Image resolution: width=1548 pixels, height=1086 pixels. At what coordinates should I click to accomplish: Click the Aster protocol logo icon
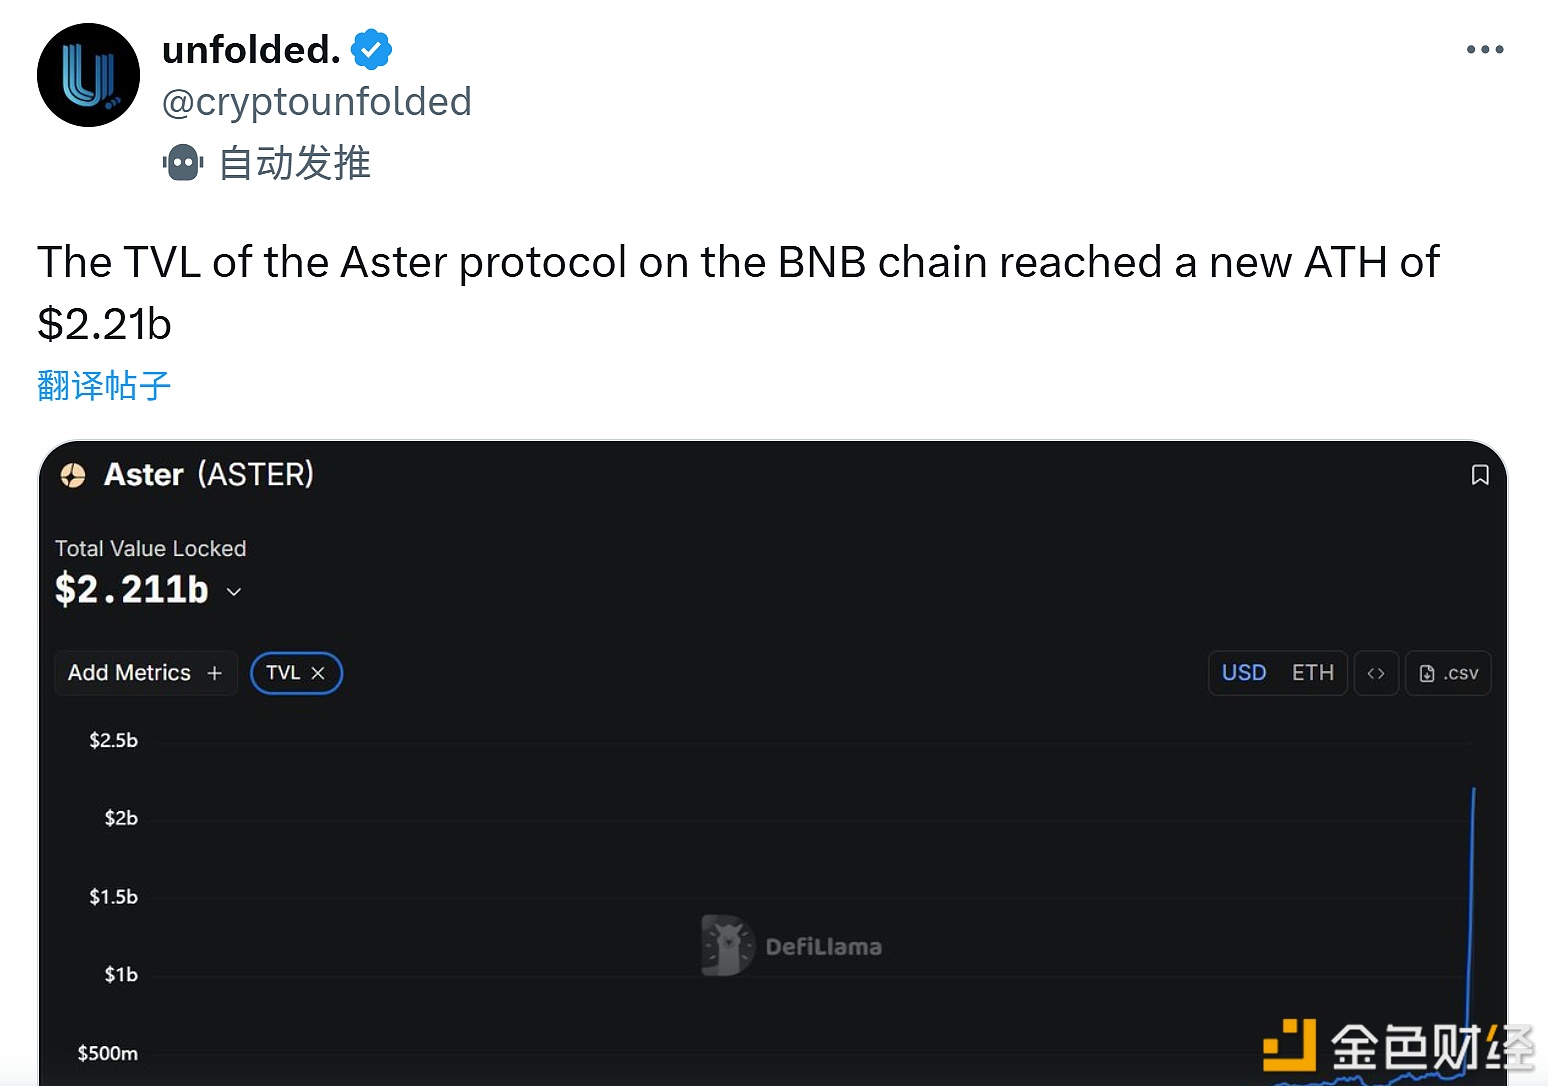click(73, 475)
